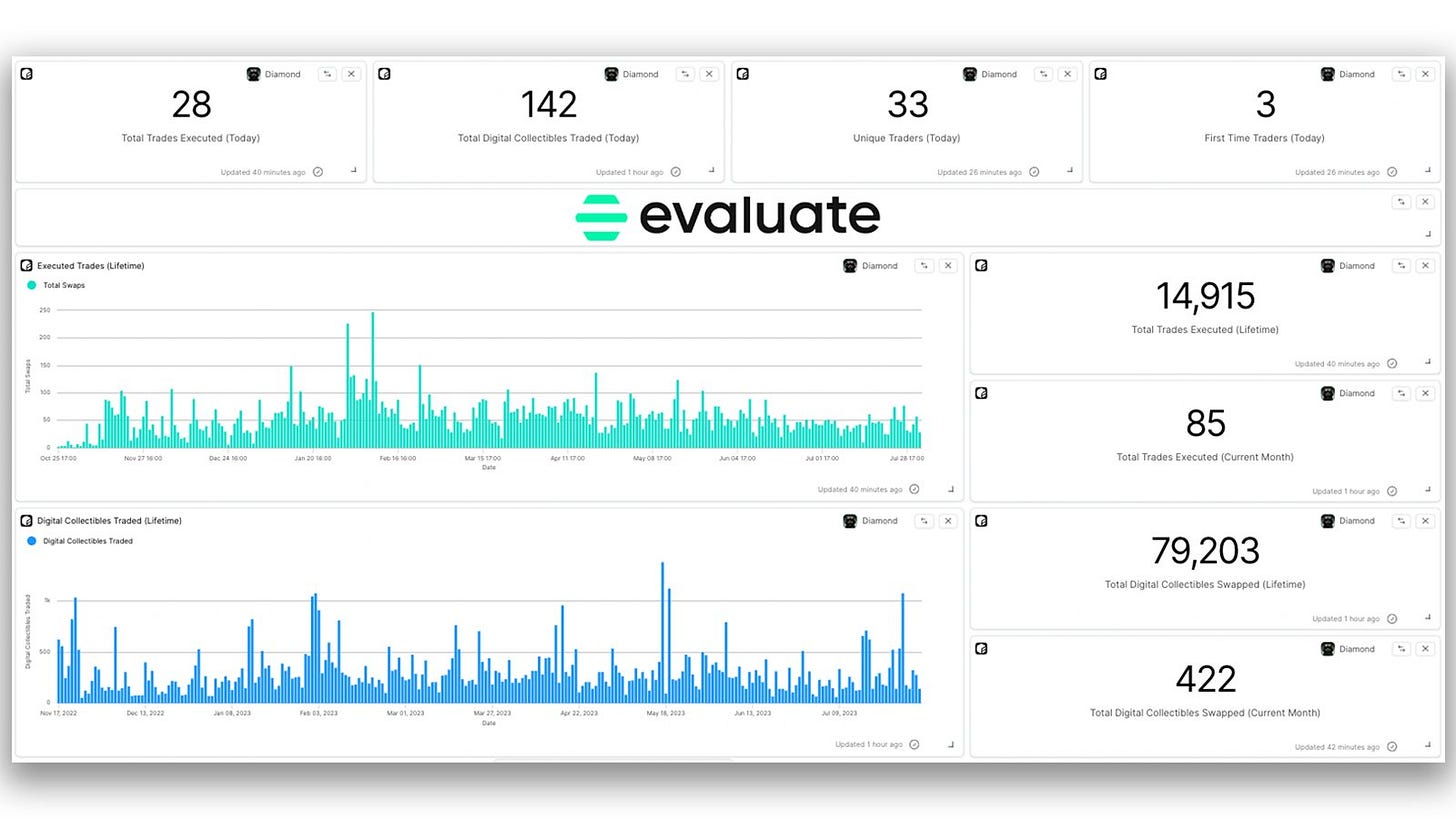This screenshot has width=1456, height=819.
Task: Click update check icon on Executed Trades chart
Action: coord(914,490)
